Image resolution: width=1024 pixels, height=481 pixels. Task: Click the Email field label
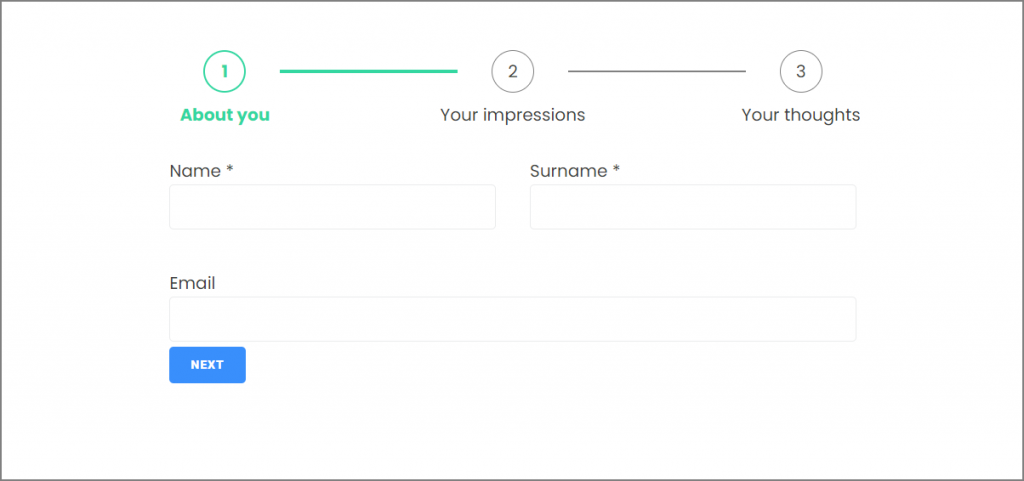point(192,283)
